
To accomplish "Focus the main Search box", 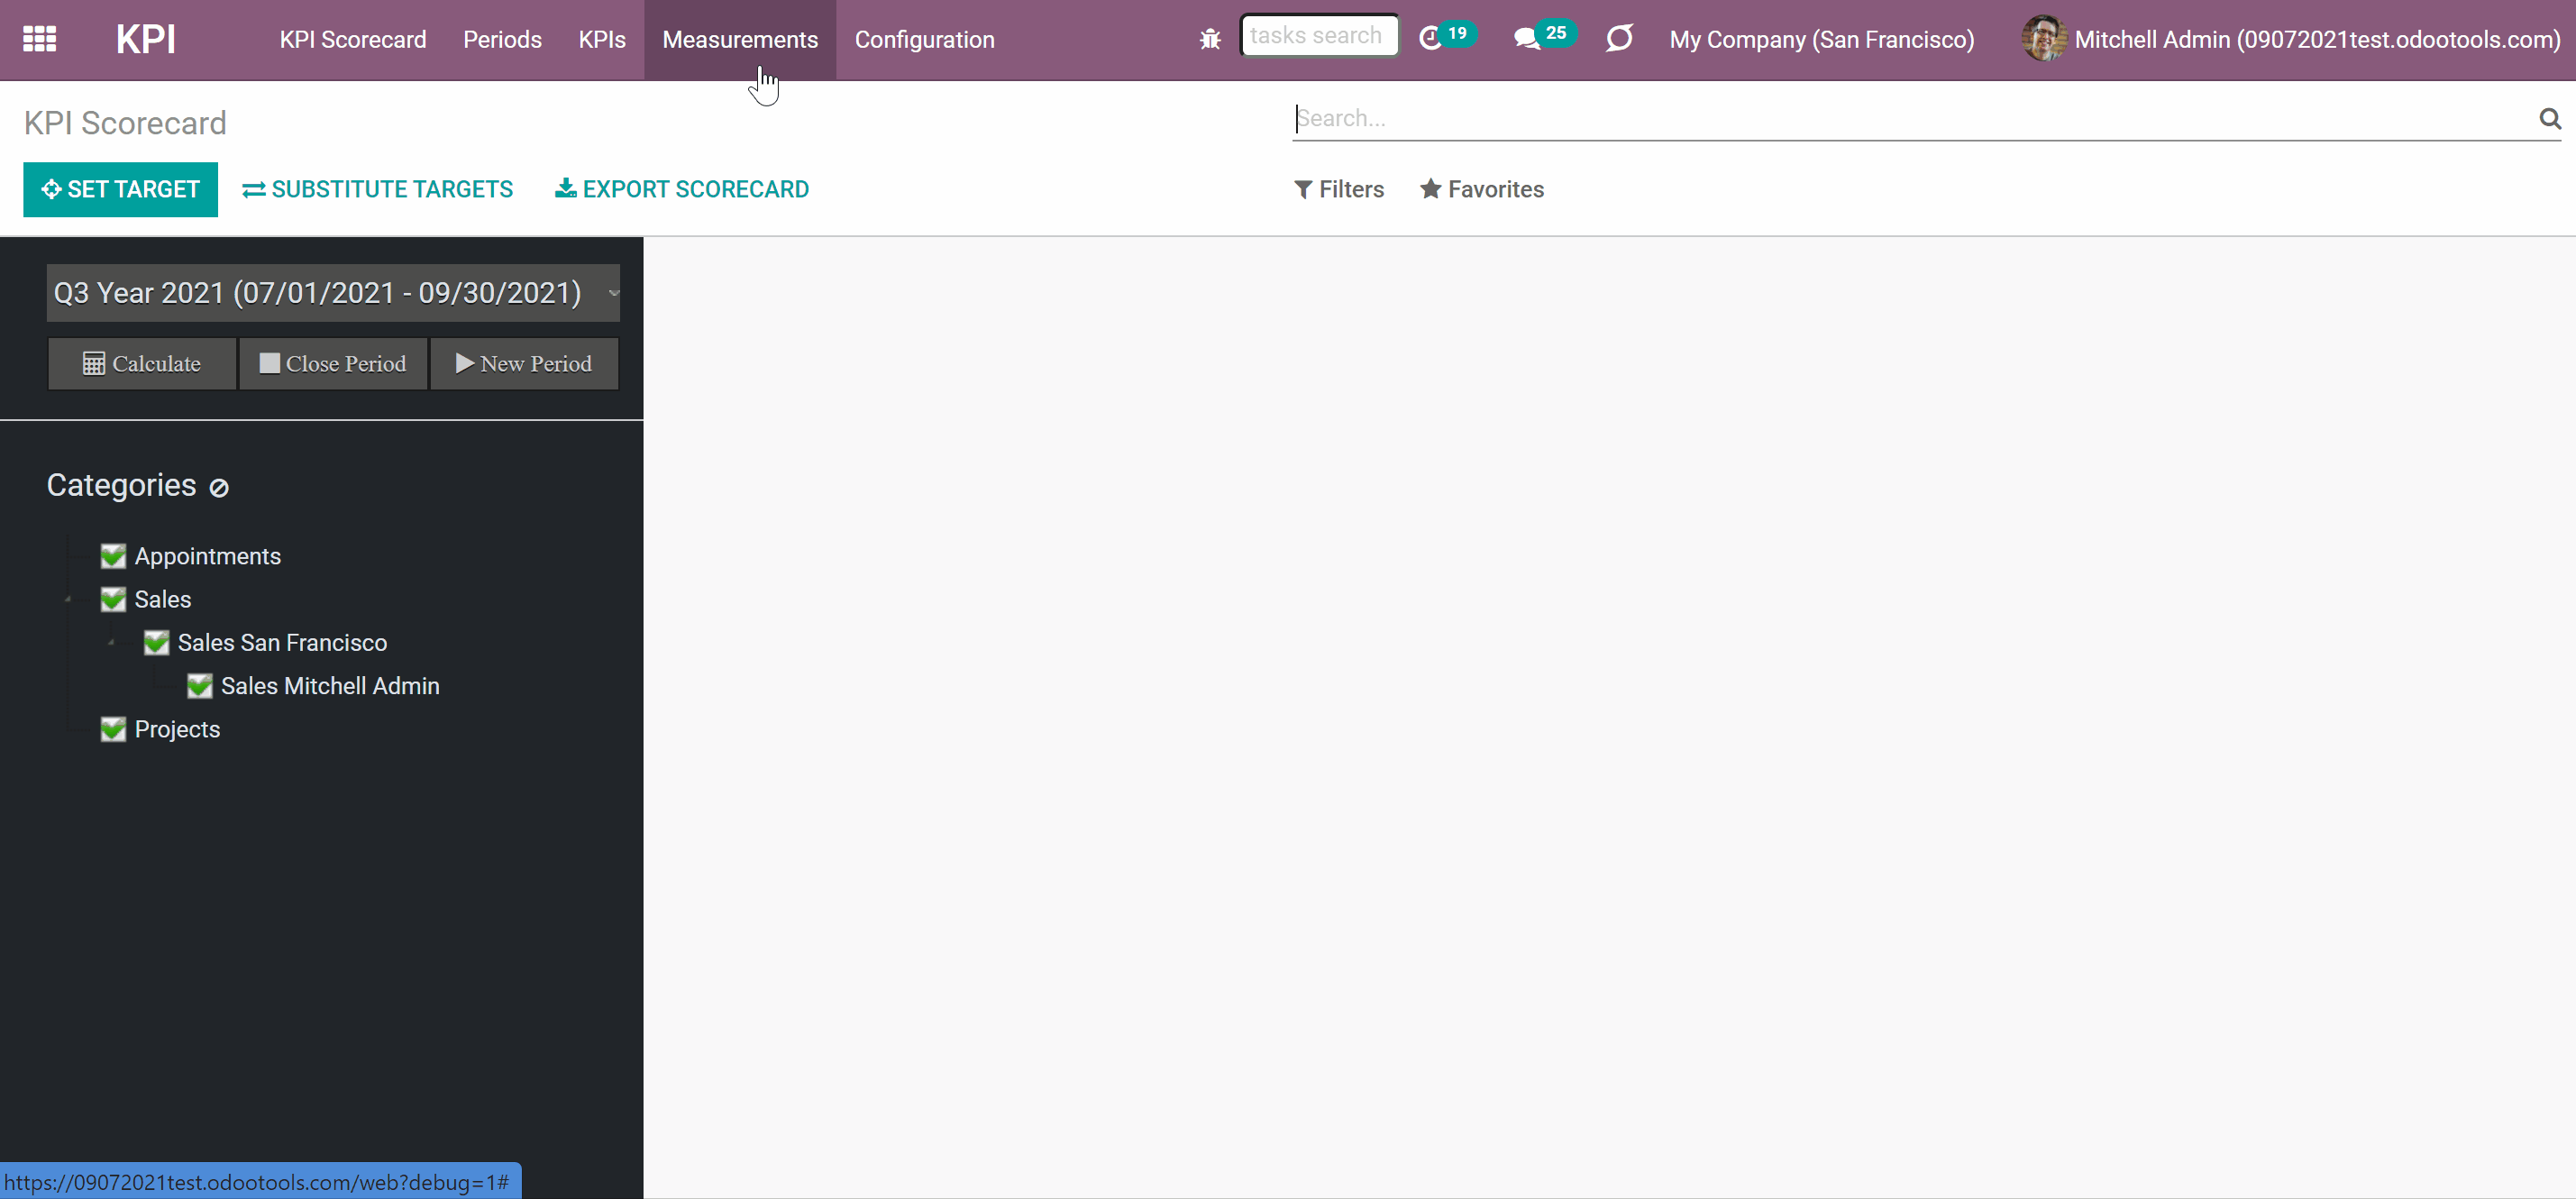I will pyautogui.click(x=1912, y=119).
